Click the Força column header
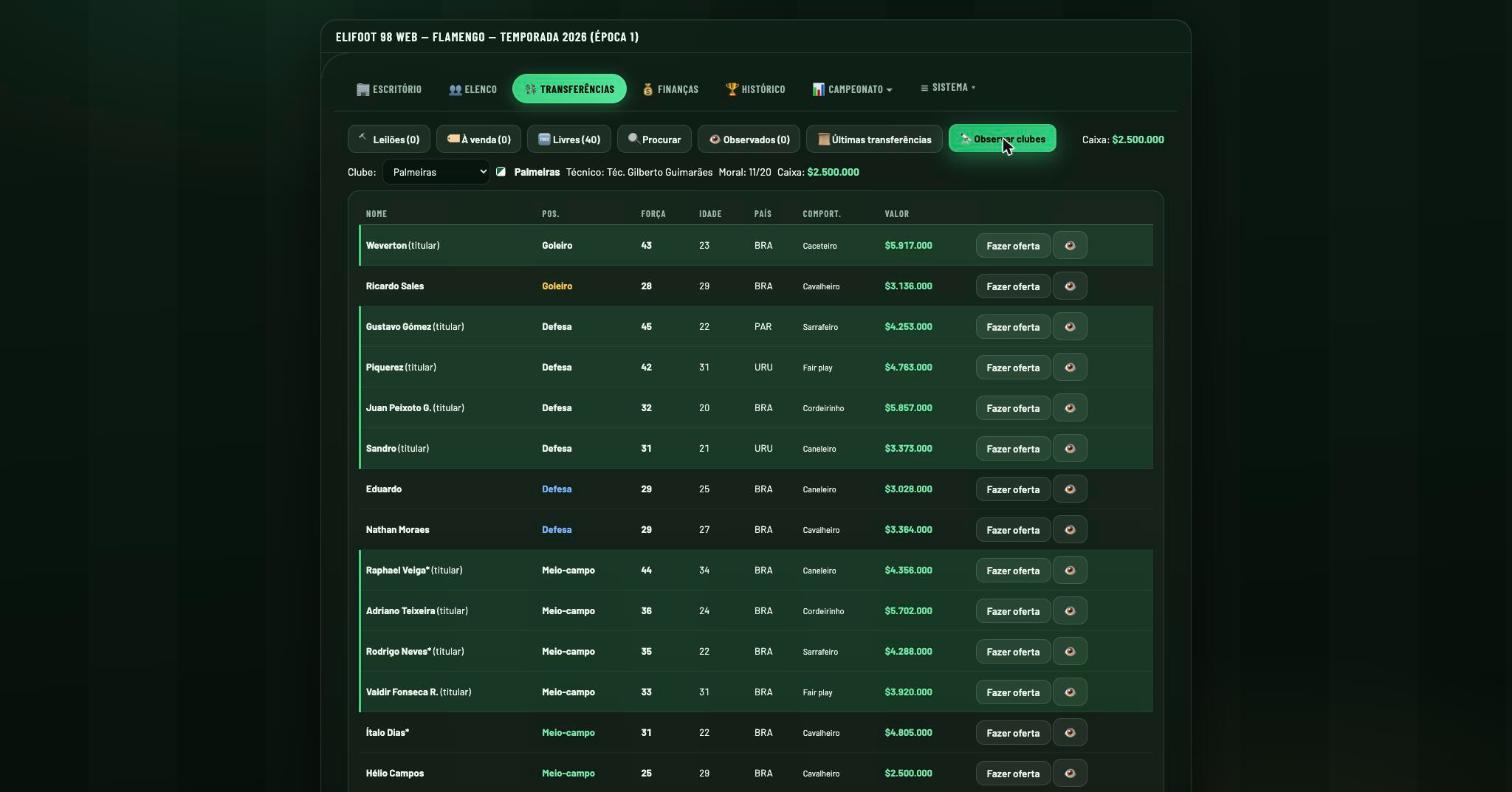The height and width of the screenshot is (792, 1512). (x=653, y=214)
